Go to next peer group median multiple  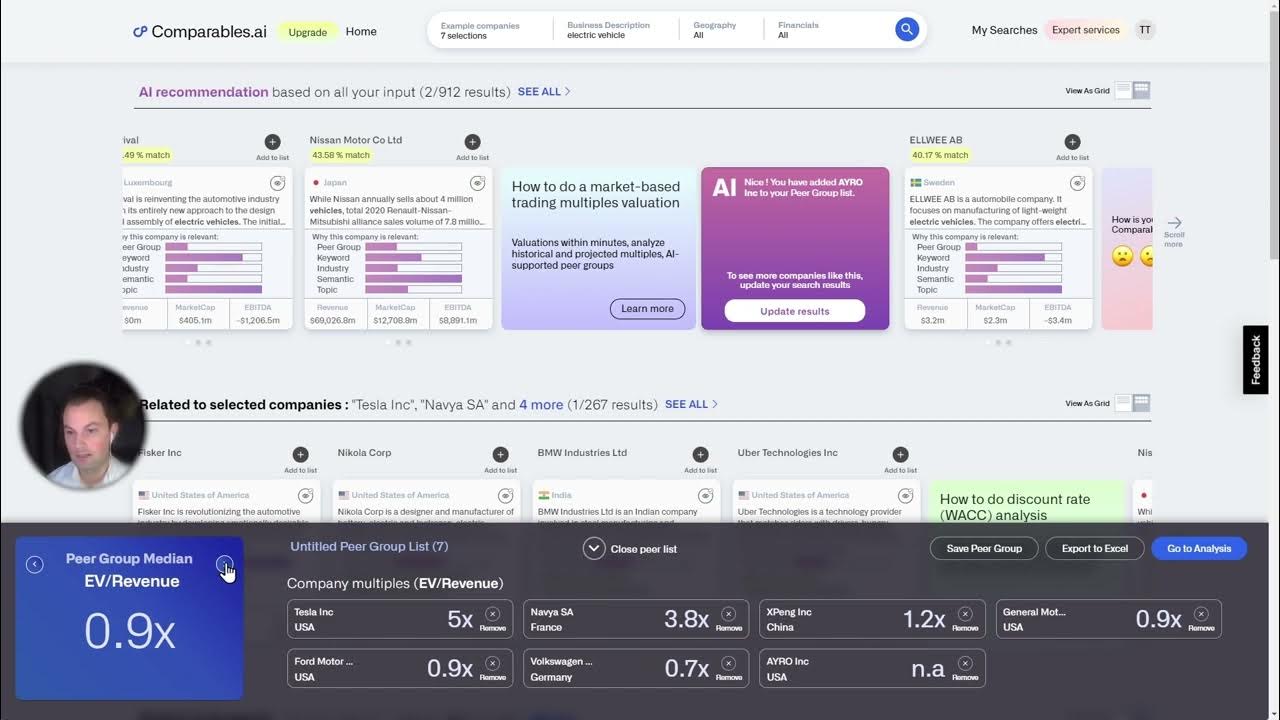(x=224, y=564)
